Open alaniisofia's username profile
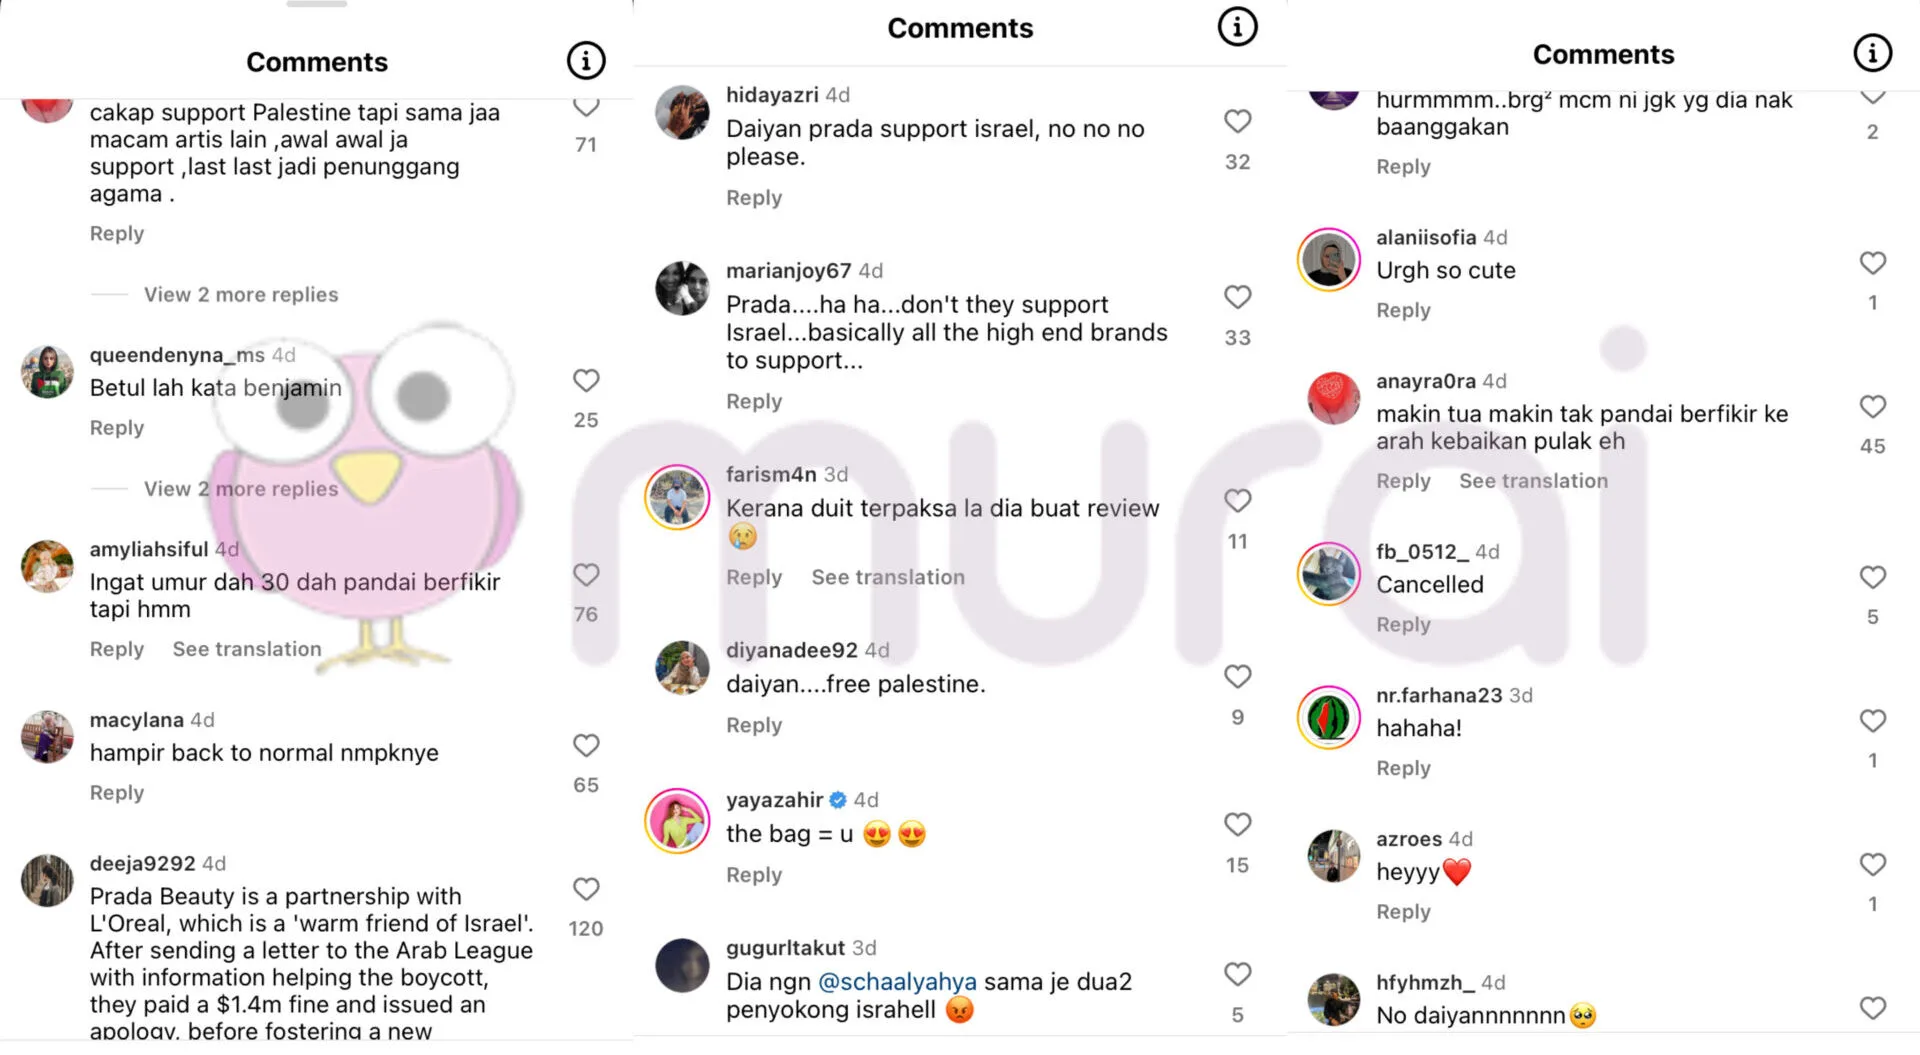 (x=1425, y=238)
